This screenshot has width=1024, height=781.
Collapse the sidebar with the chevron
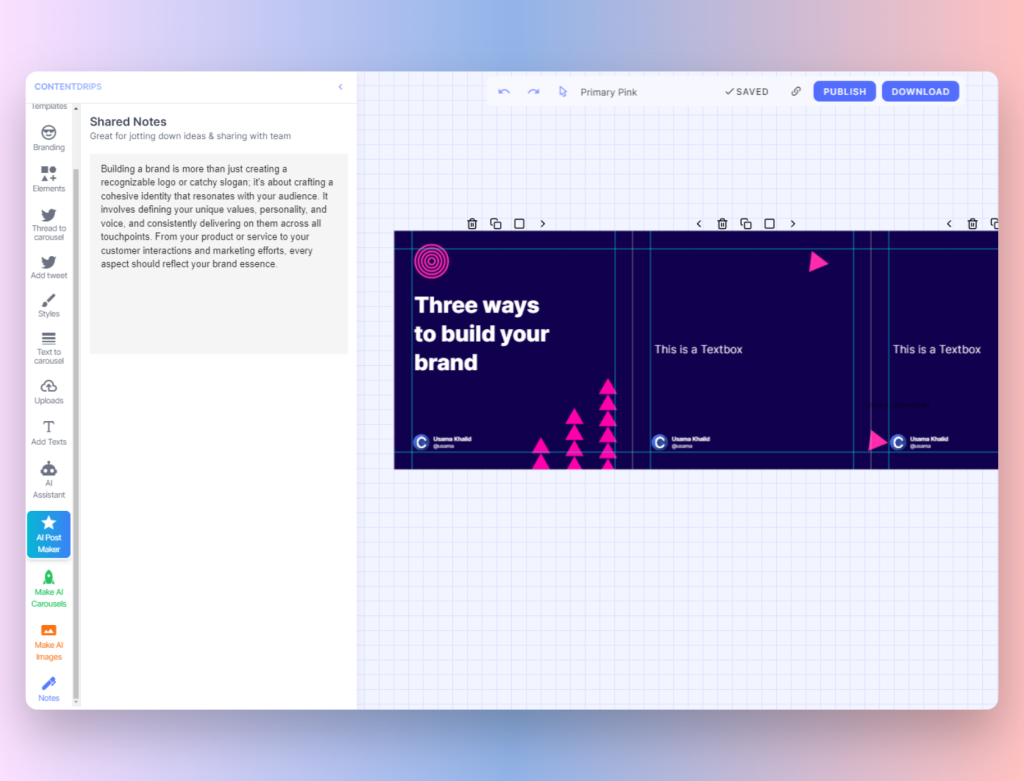tap(340, 87)
